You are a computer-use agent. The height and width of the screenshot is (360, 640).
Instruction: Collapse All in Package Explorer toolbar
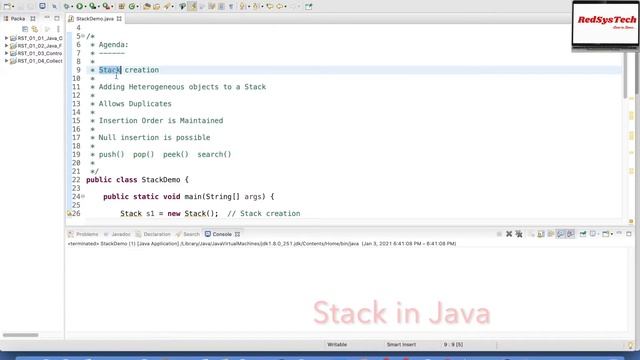[x=25, y=29]
